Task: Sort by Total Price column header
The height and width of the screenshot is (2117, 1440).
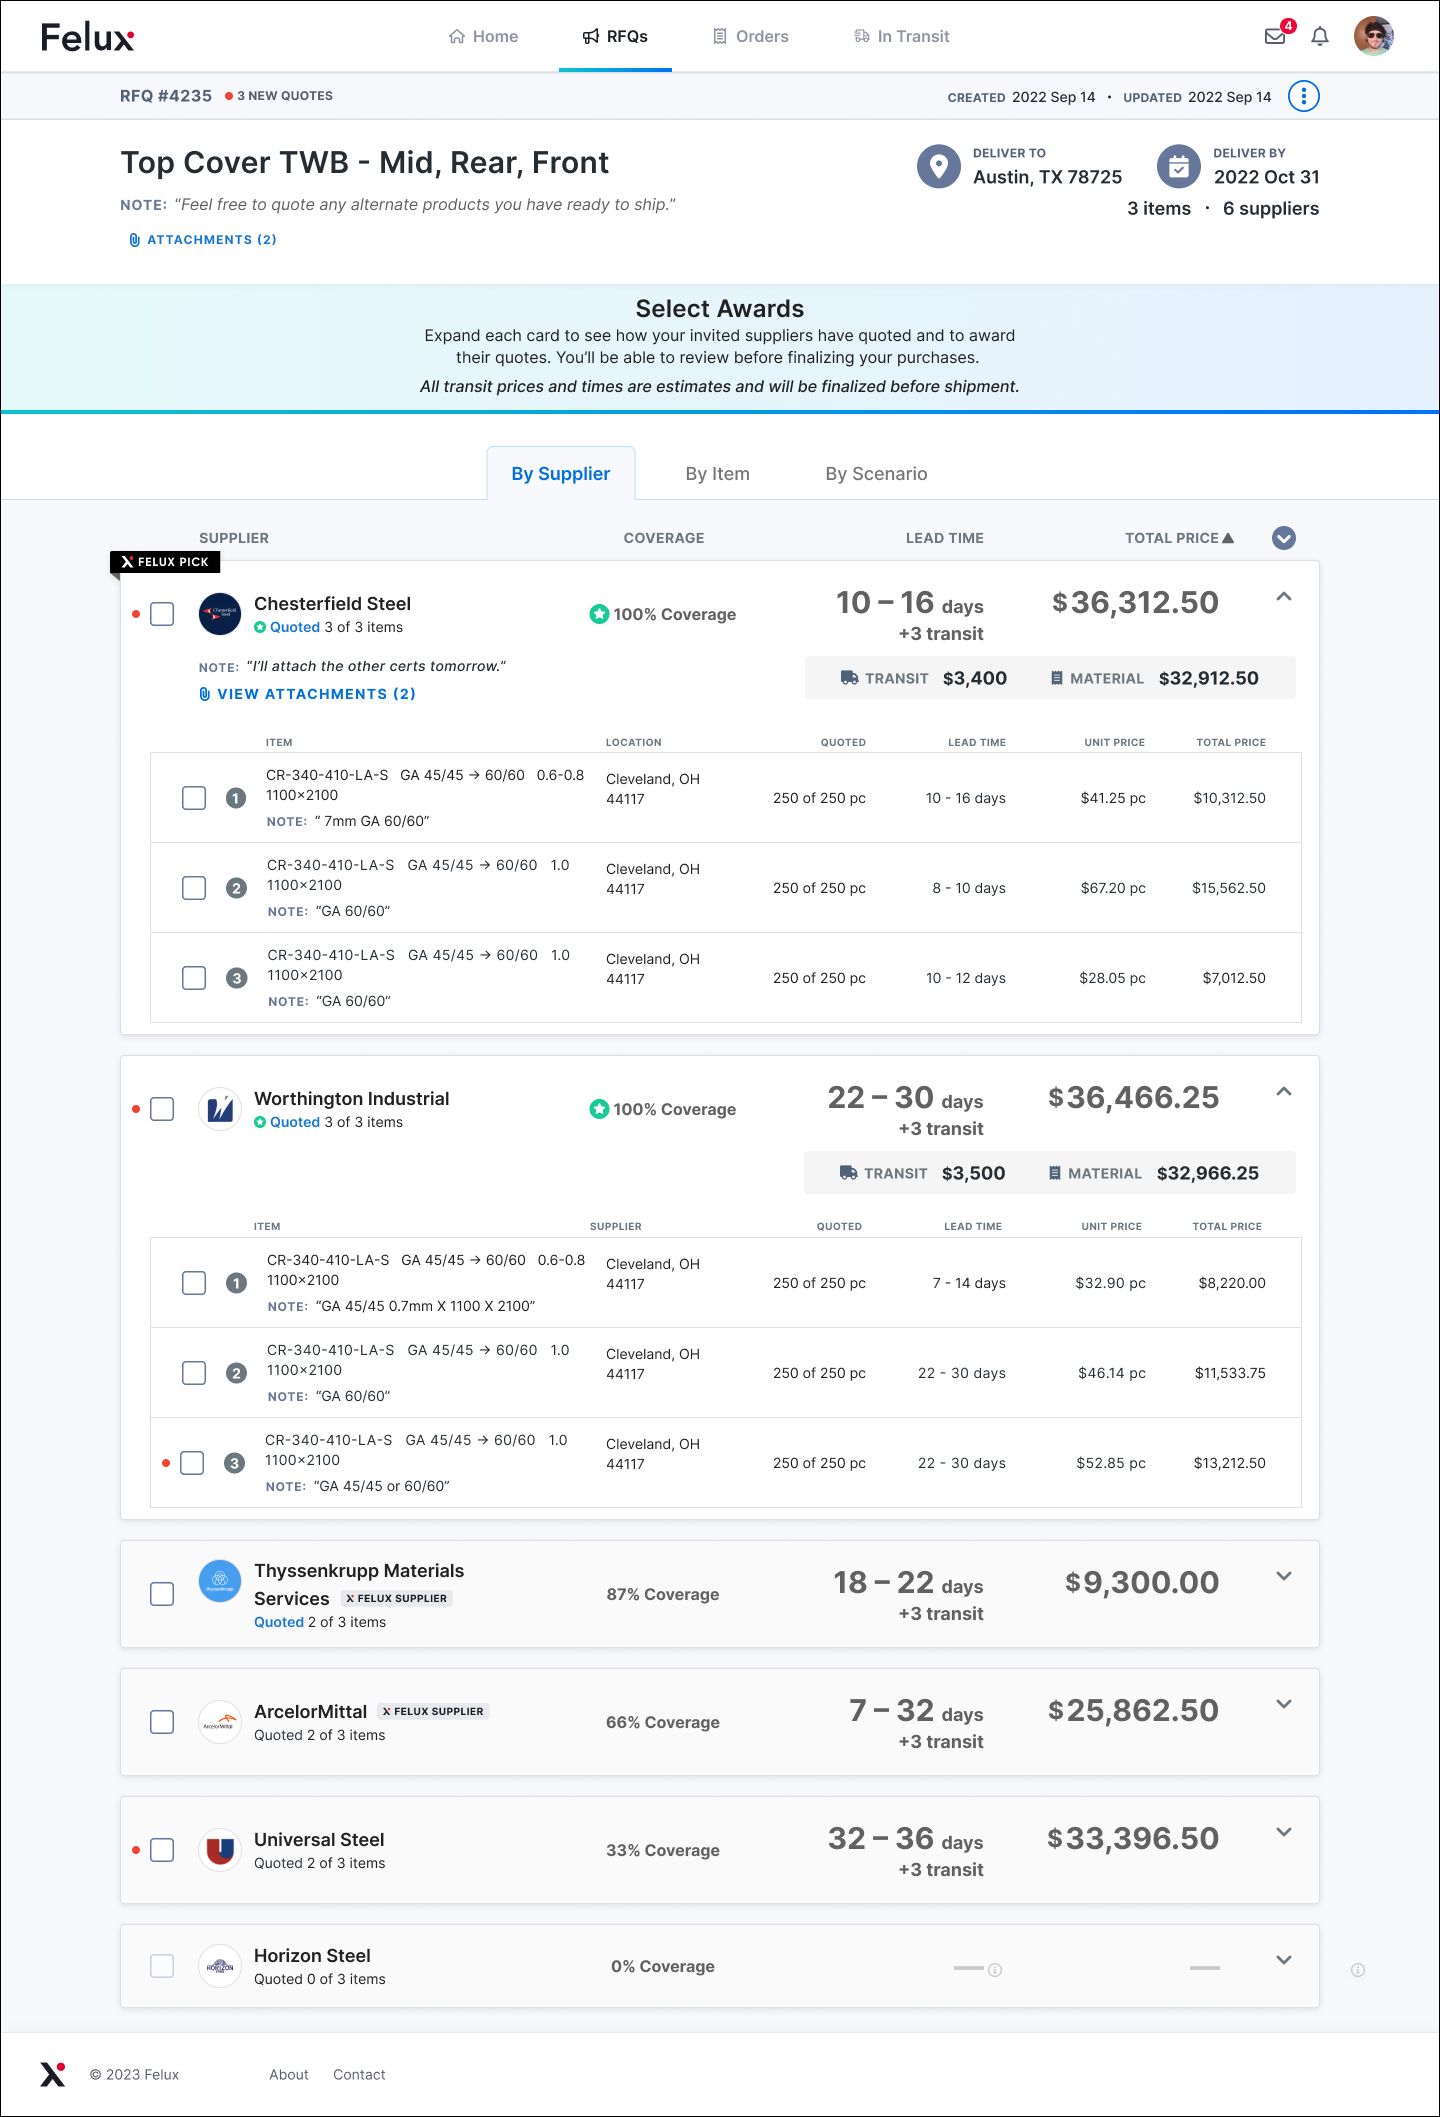Action: [1179, 538]
